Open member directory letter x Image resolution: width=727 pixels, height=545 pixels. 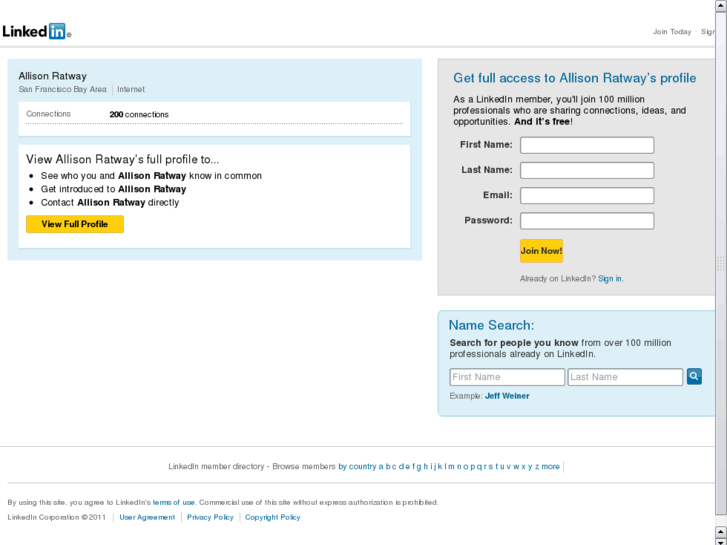tap(523, 467)
